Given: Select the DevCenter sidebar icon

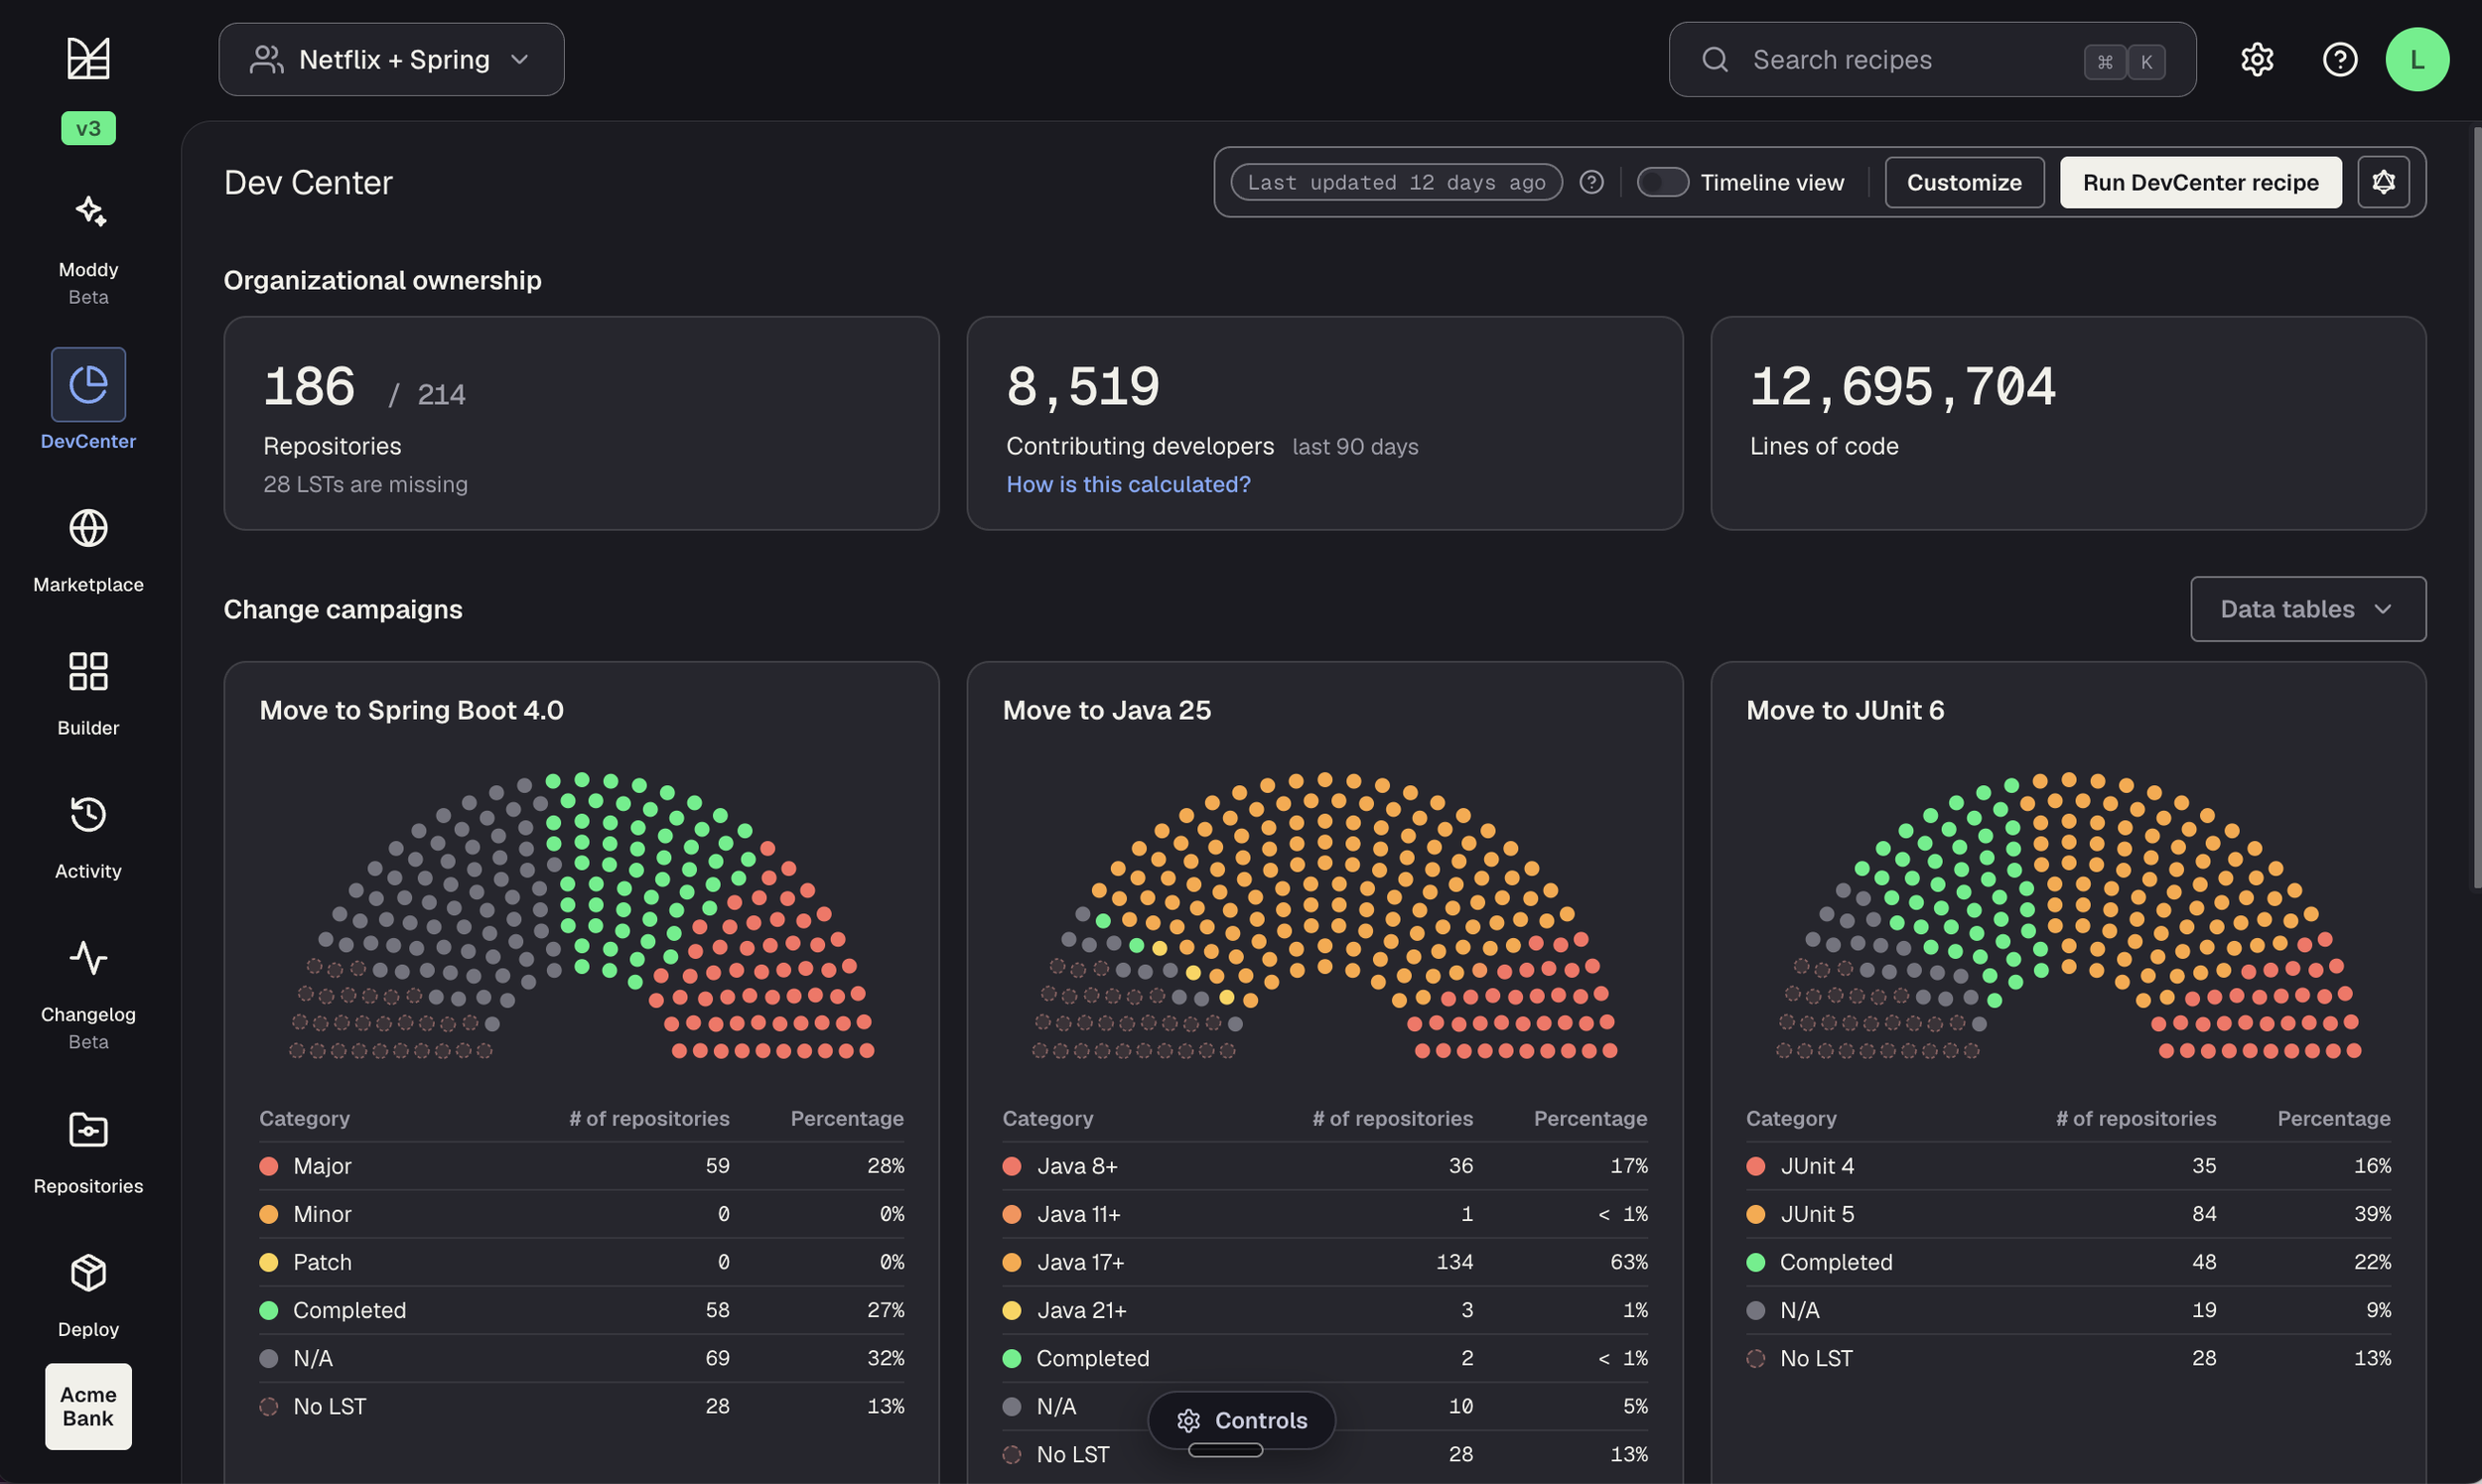Looking at the screenshot, I should coord(89,384).
